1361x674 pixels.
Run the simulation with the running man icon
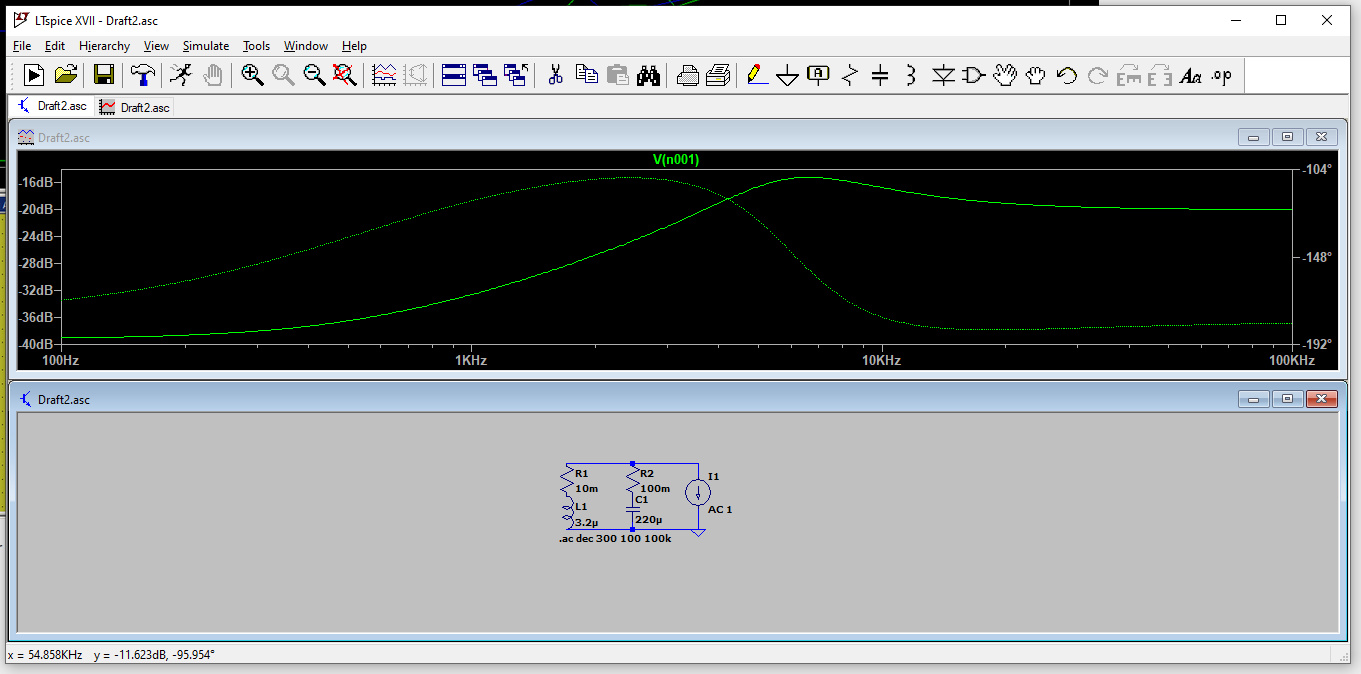(181, 75)
